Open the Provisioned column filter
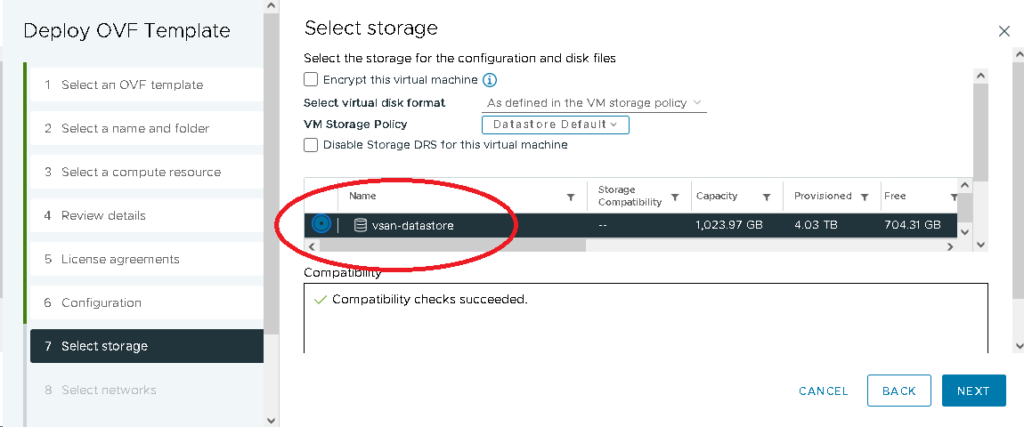The image size is (1024, 427). point(864,197)
